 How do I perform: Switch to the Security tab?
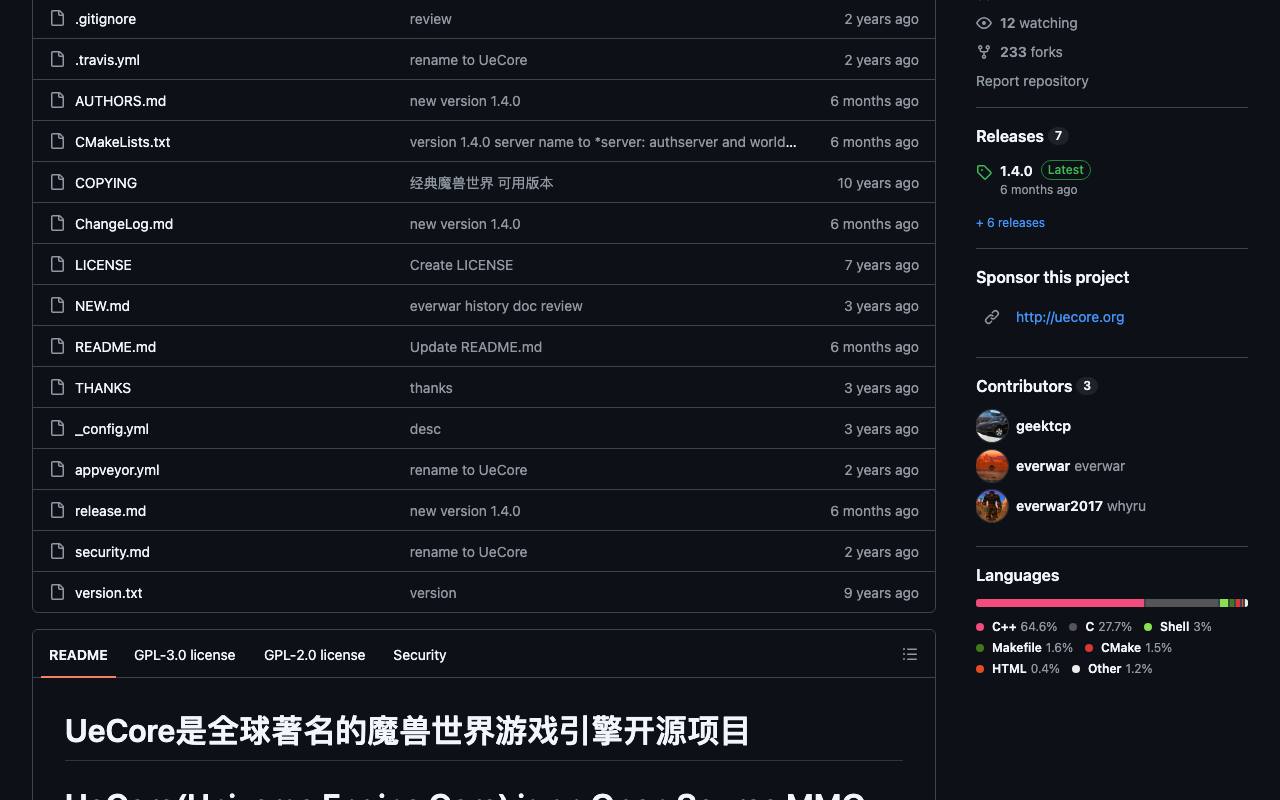coord(420,655)
